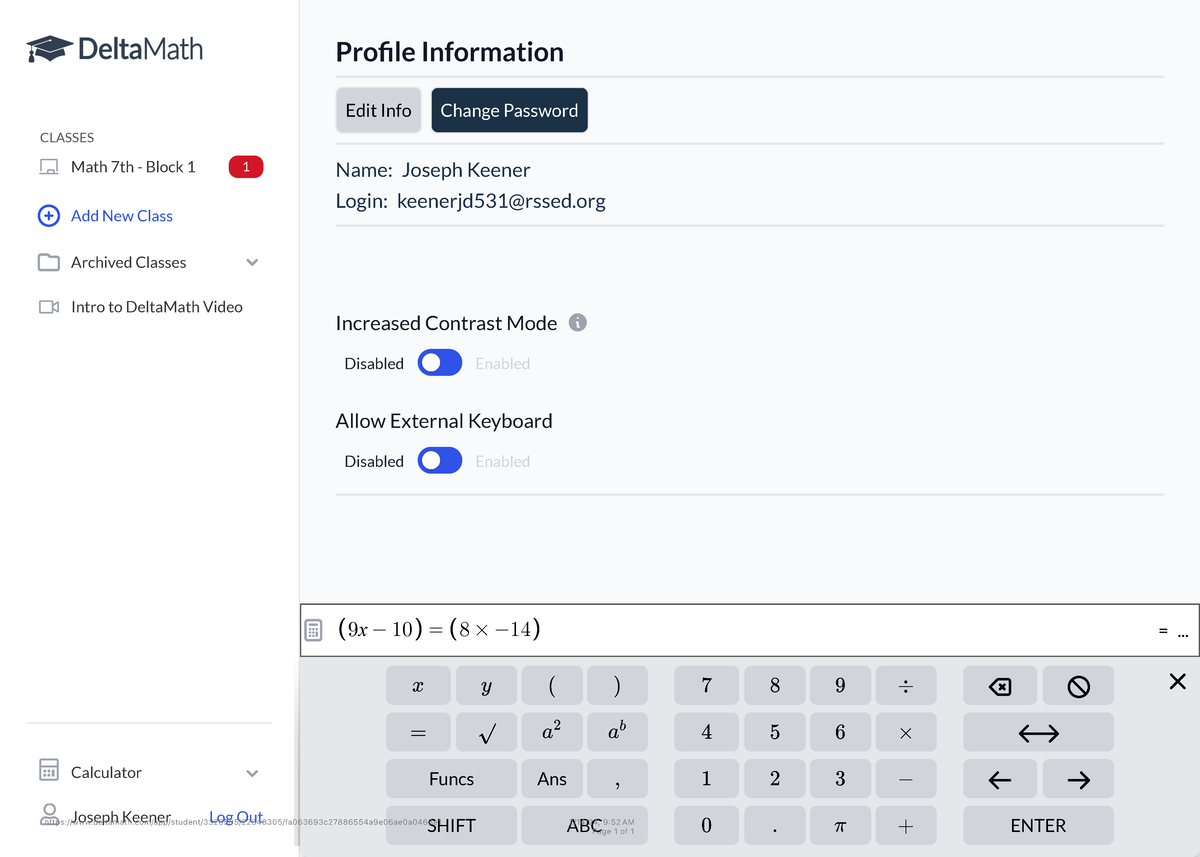Click the Change Password button
The image size is (1200, 857).
(x=509, y=110)
